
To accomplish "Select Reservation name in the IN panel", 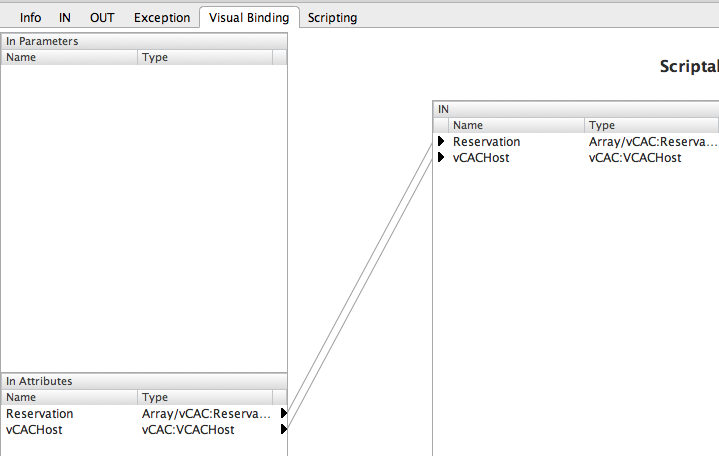I will tap(486, 142).
